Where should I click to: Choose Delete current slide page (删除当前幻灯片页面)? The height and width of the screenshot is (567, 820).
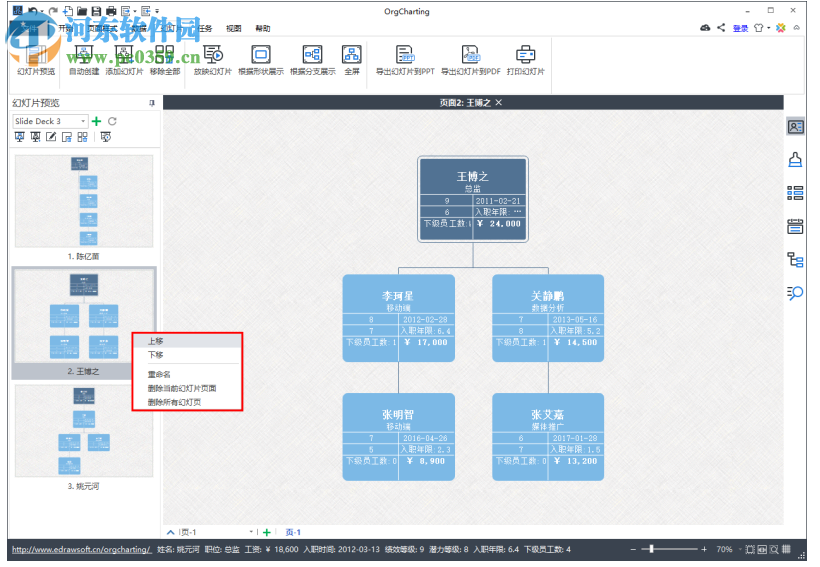(188, 389)
